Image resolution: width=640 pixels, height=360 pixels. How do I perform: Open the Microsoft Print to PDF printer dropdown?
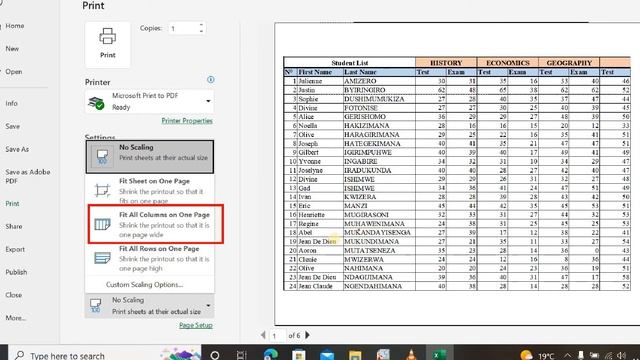[x=149, y=102]
